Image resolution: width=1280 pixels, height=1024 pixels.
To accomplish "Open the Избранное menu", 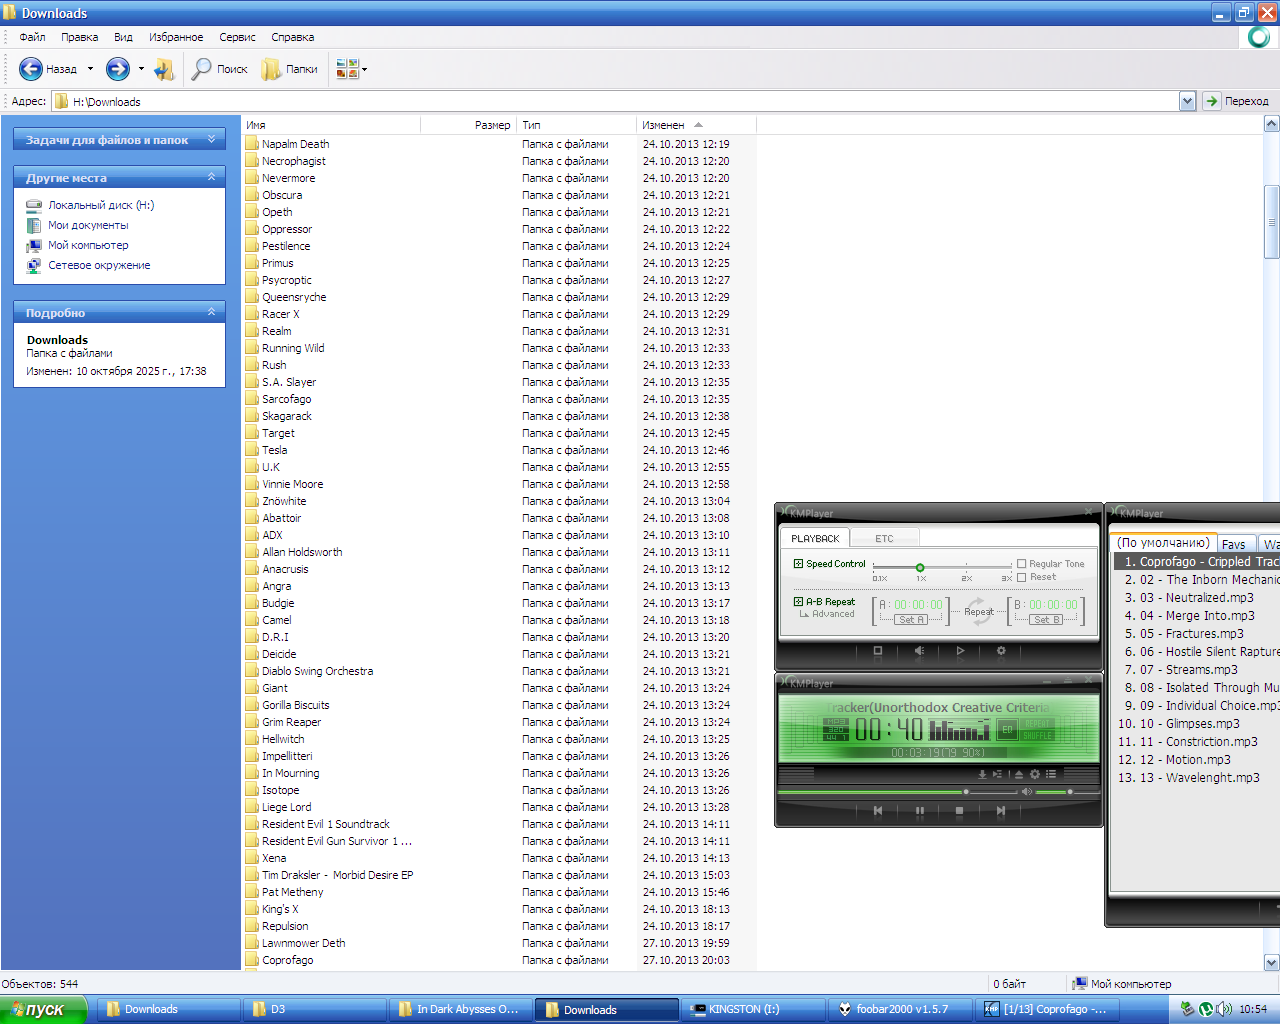I will tap(176, 37).
